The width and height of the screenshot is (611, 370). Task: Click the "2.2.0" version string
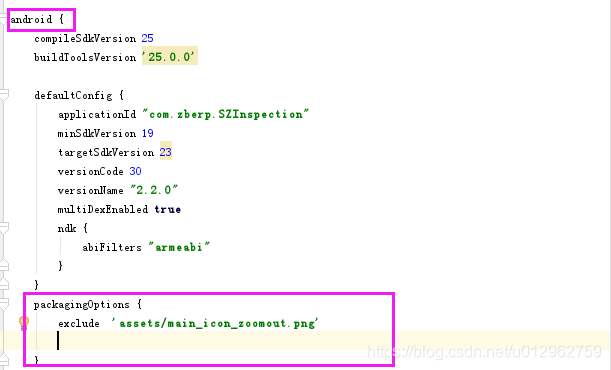pyautogui.click(x=154, y=190)
